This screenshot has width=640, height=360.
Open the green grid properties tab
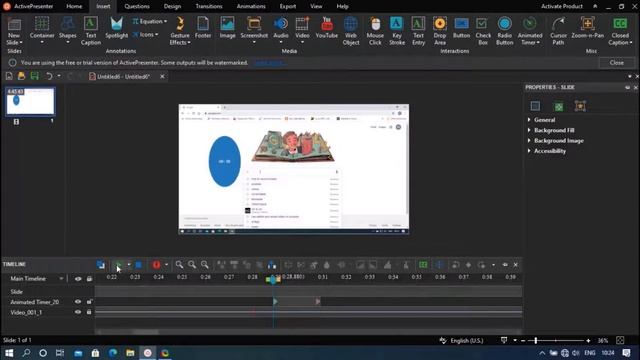tap(558, 107)
